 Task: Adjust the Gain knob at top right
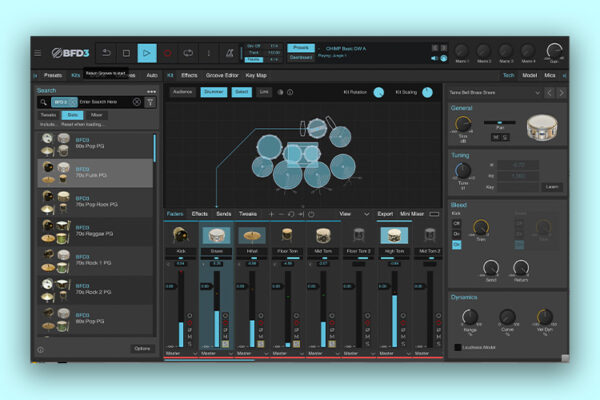pos(554,51)
